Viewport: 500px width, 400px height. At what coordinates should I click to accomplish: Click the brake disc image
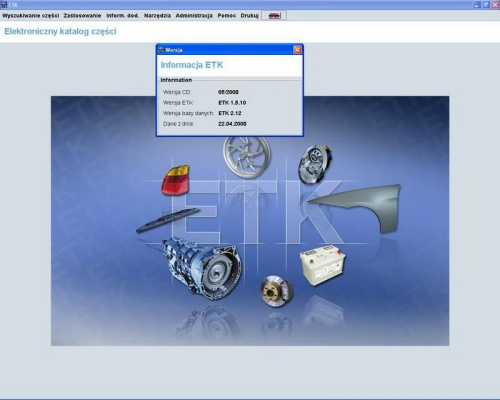(276, 291)
